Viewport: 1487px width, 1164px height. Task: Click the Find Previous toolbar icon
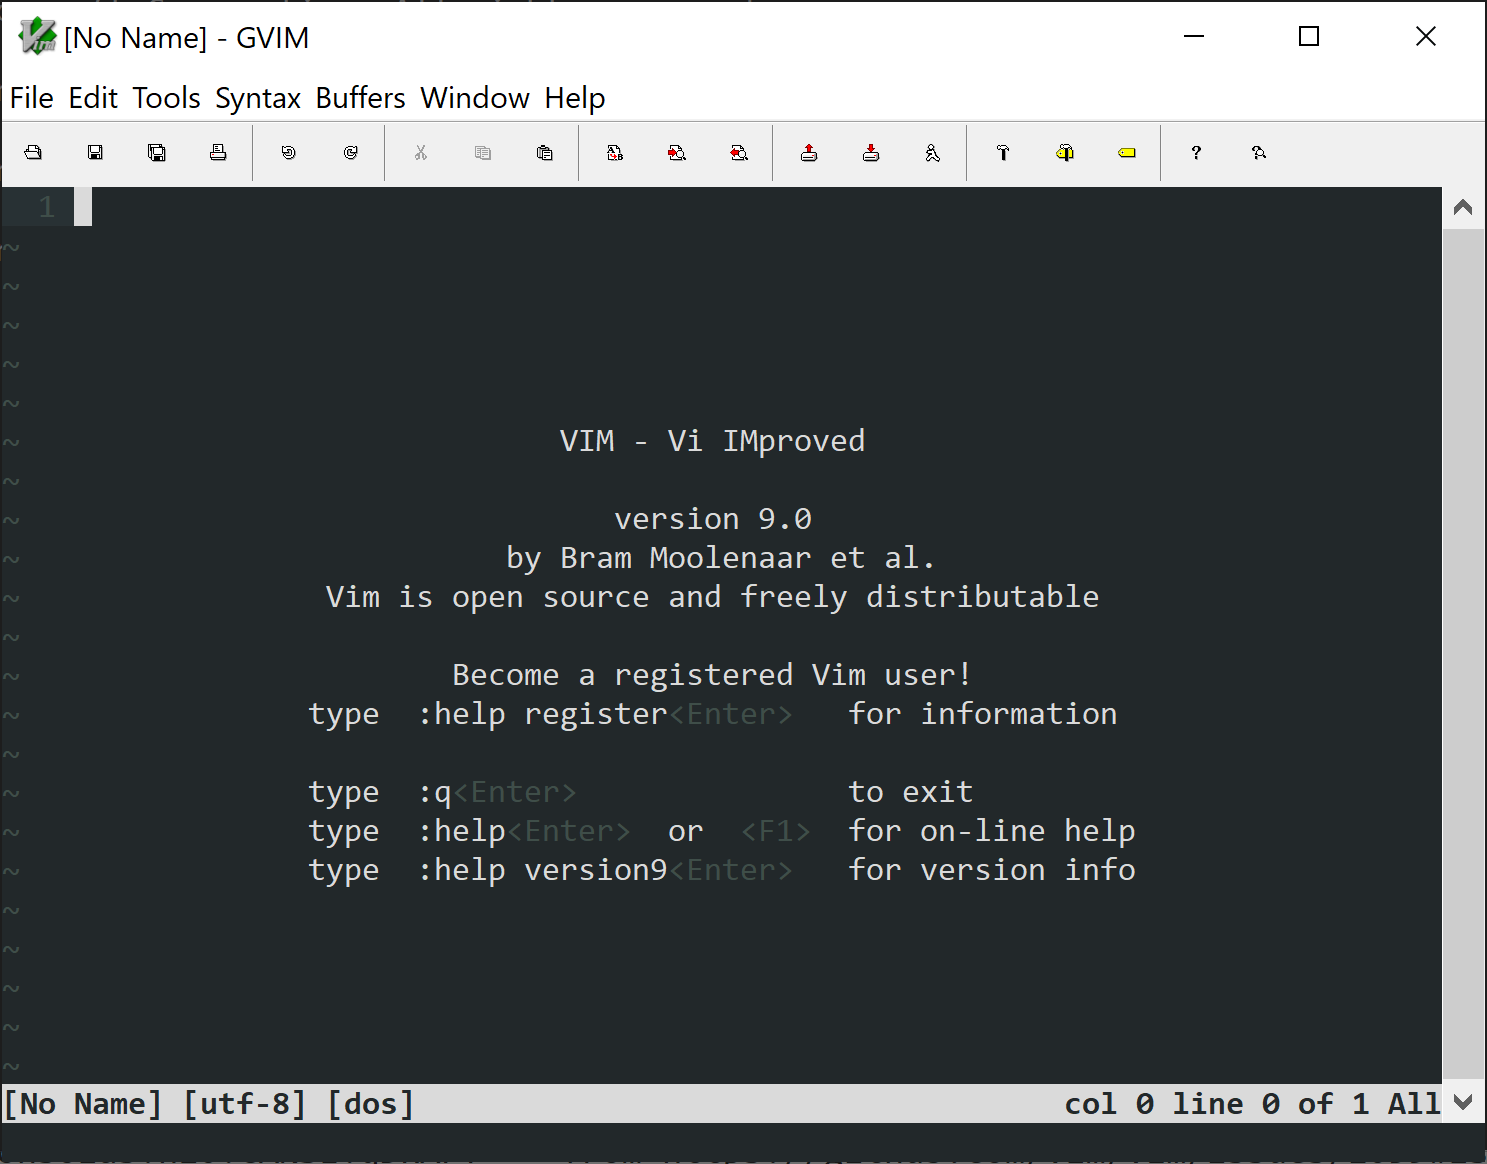click(x=739, y=153)
